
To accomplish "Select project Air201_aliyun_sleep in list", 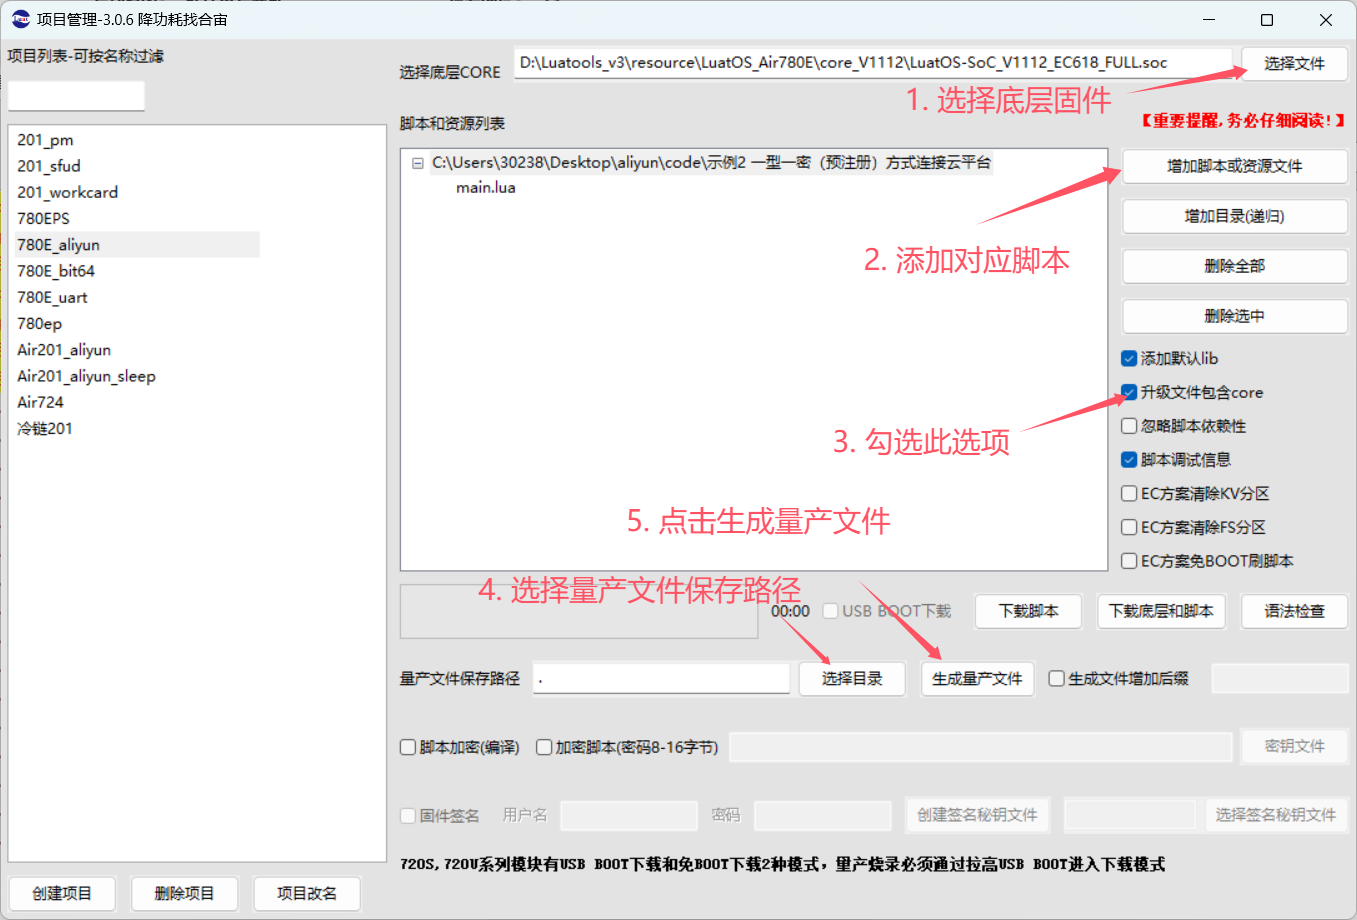I will point(86,376).
